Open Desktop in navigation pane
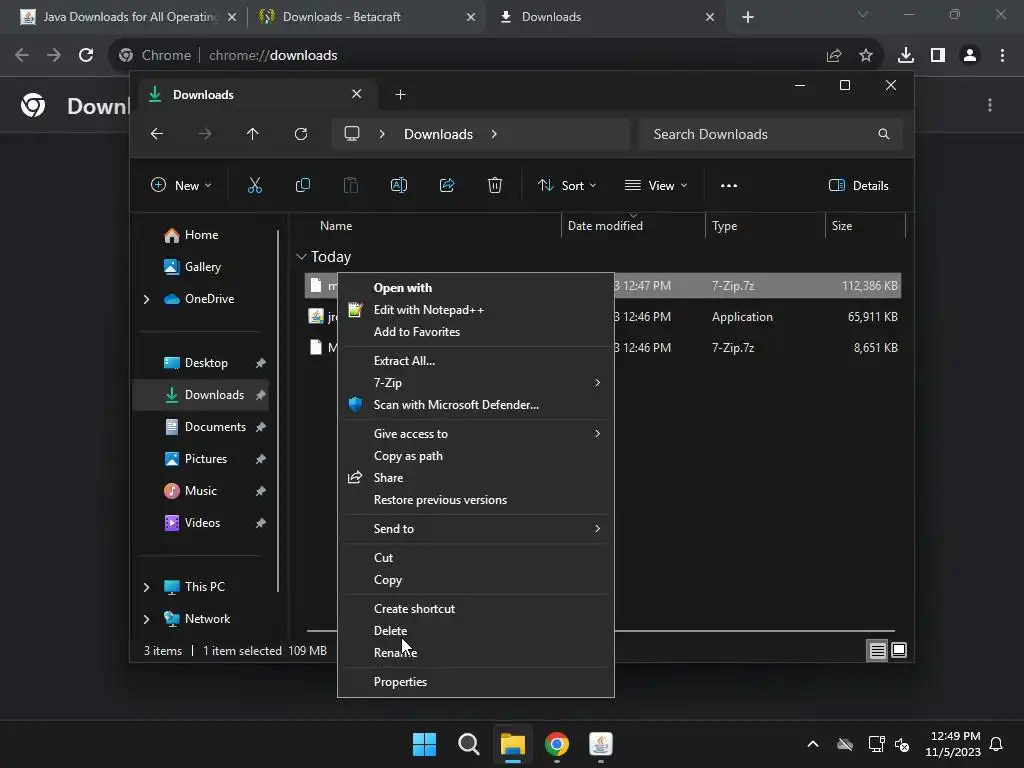This screenshot has width=1024, height=768. tap(201, 363)
